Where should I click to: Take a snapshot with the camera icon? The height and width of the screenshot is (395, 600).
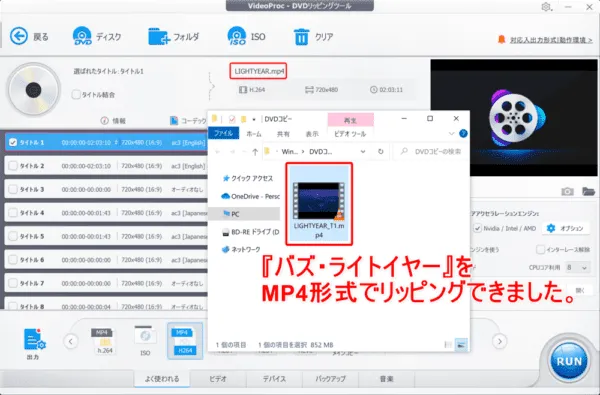(567, 191)
